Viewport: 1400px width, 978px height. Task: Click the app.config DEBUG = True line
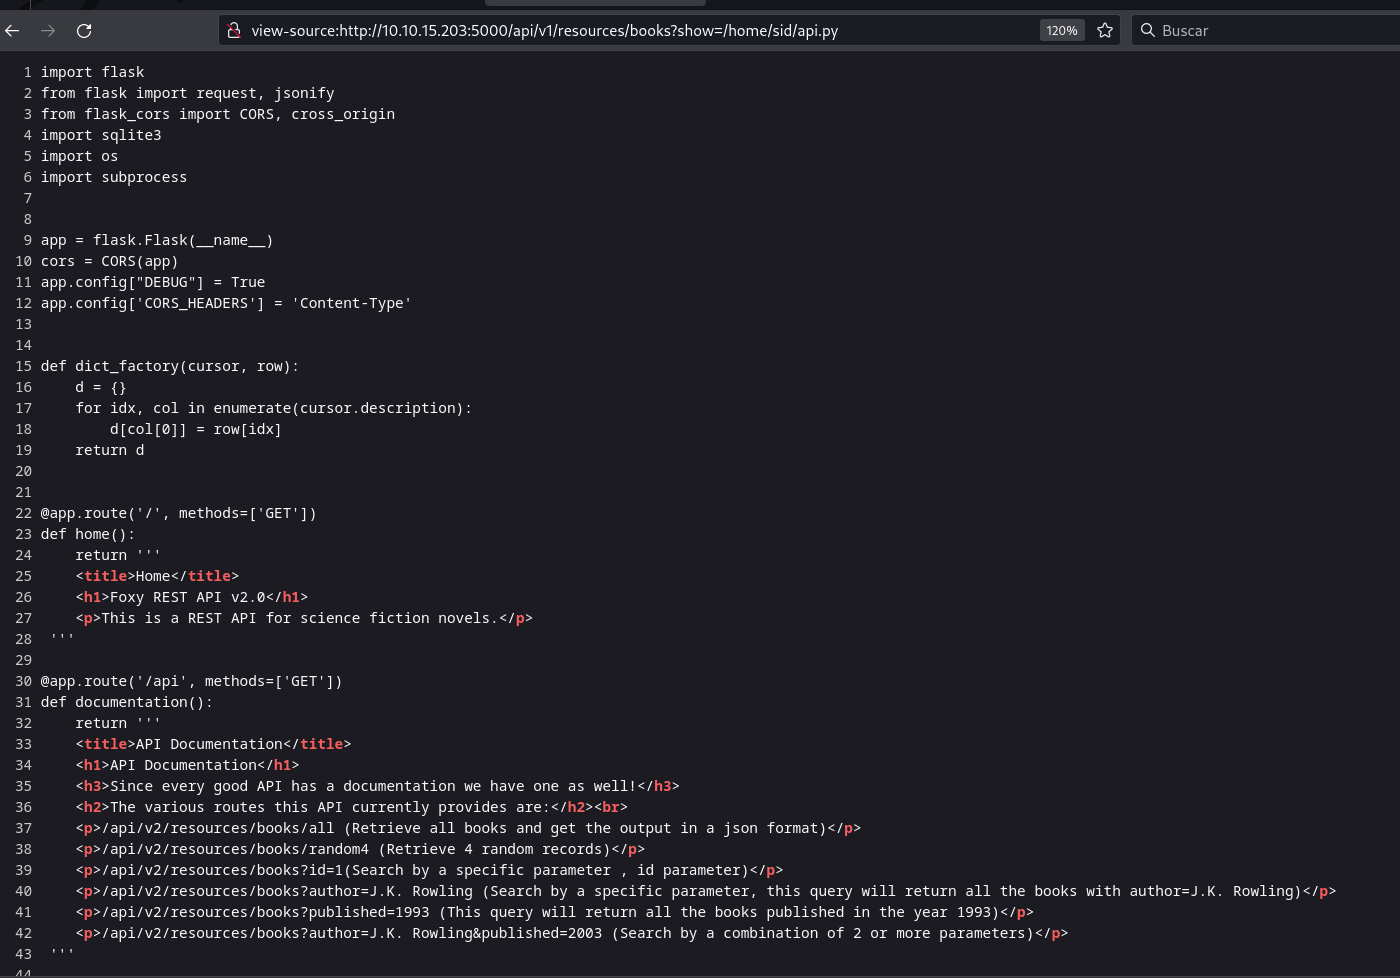pyautogui.click(x=153, y=283)
